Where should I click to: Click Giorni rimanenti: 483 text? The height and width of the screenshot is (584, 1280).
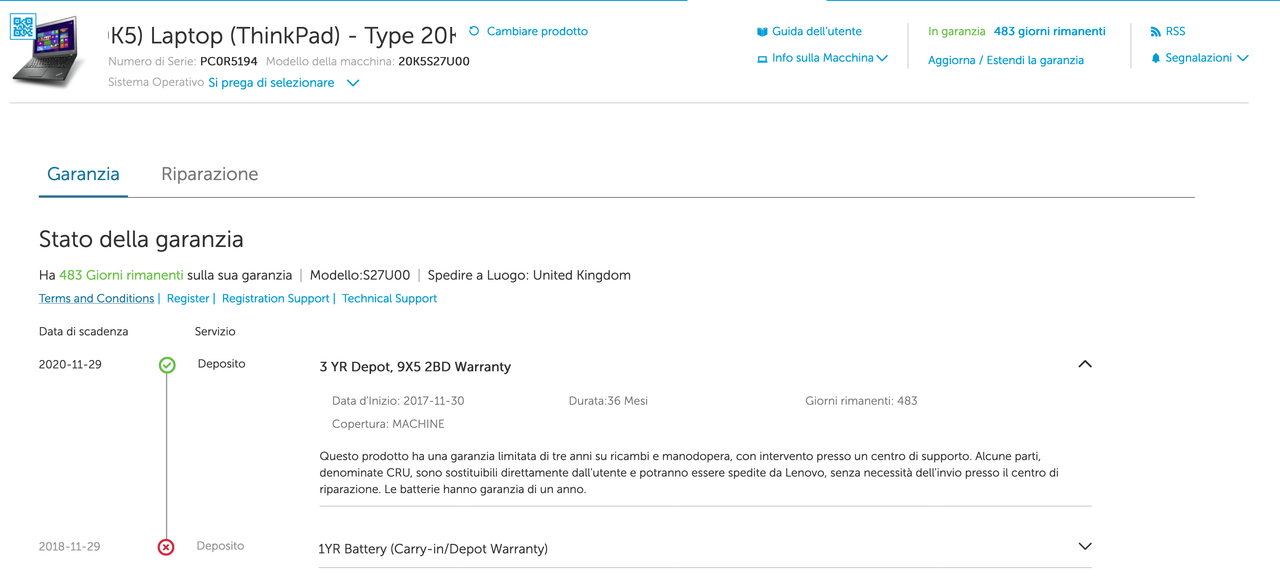tap(861, 401)
